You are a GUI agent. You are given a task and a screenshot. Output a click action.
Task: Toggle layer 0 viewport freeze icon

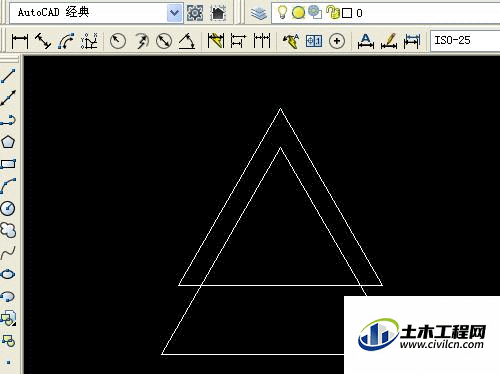[315, 12]
